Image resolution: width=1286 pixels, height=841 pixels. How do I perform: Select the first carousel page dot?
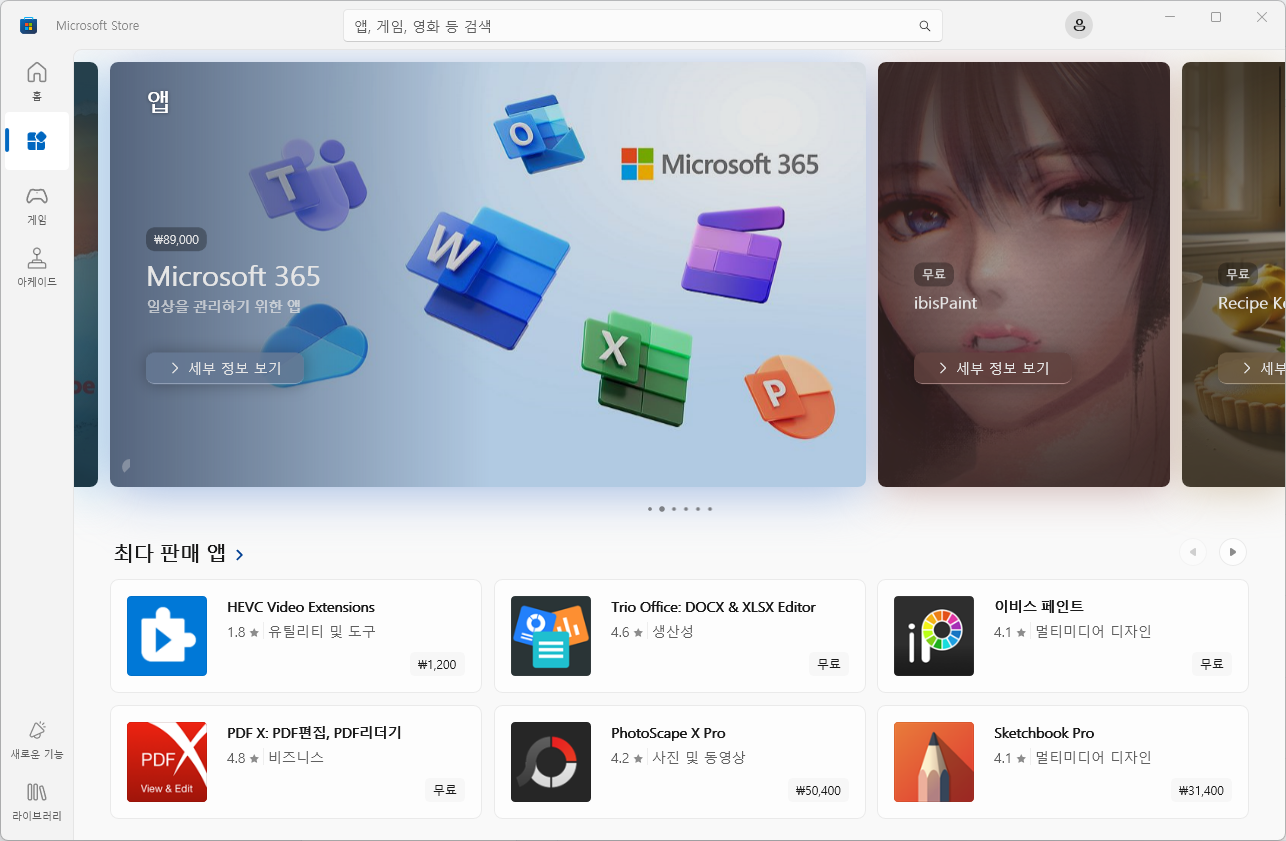coord(650,509)
